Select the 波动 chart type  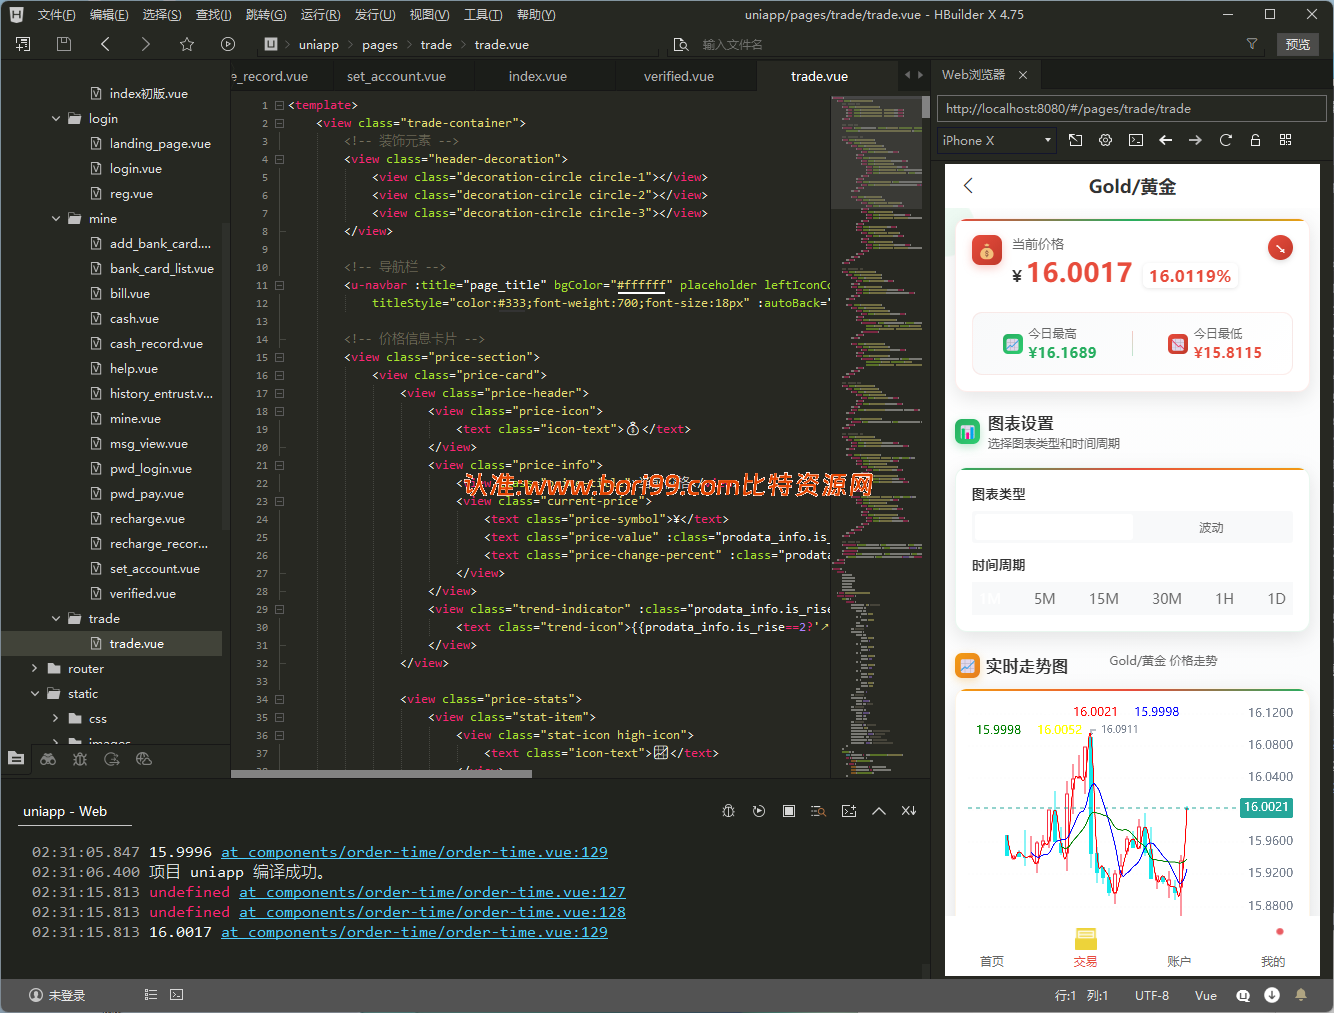click(x=1212, y=527)
